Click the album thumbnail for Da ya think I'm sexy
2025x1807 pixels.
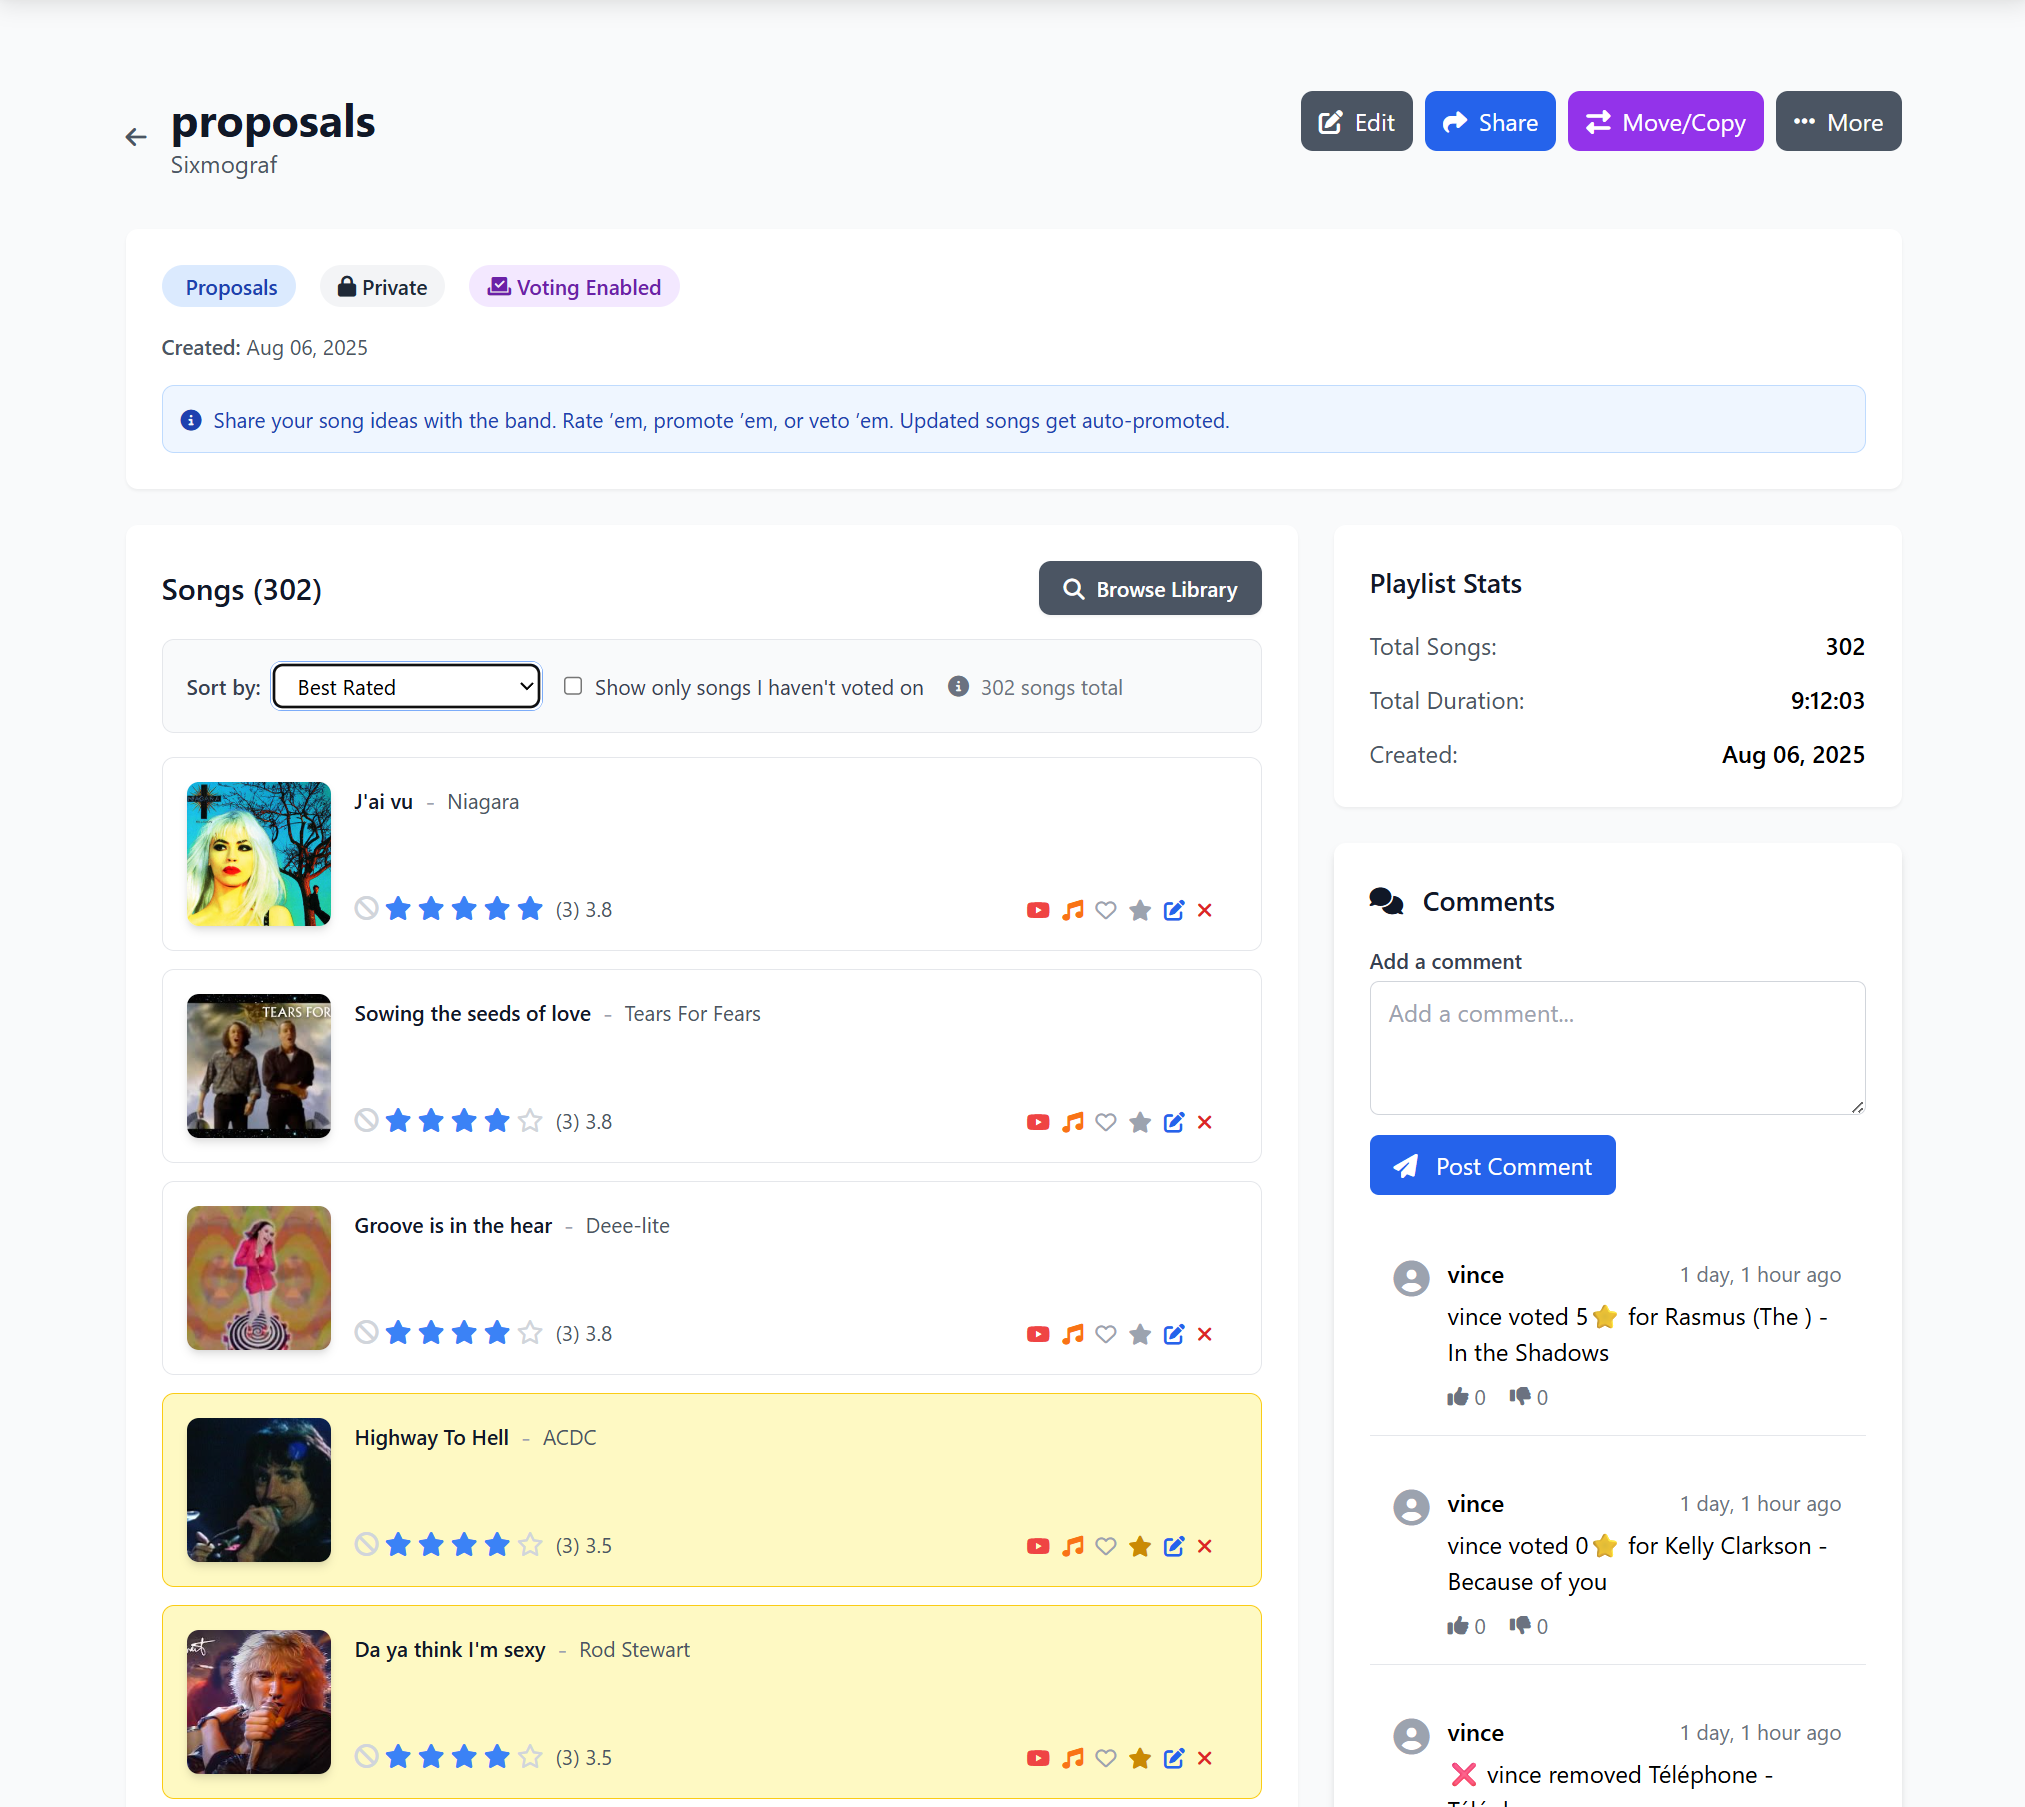(258, 1702)
